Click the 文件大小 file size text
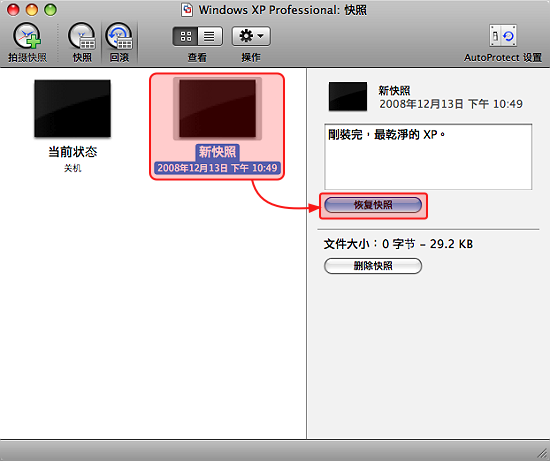 [398, 244]
